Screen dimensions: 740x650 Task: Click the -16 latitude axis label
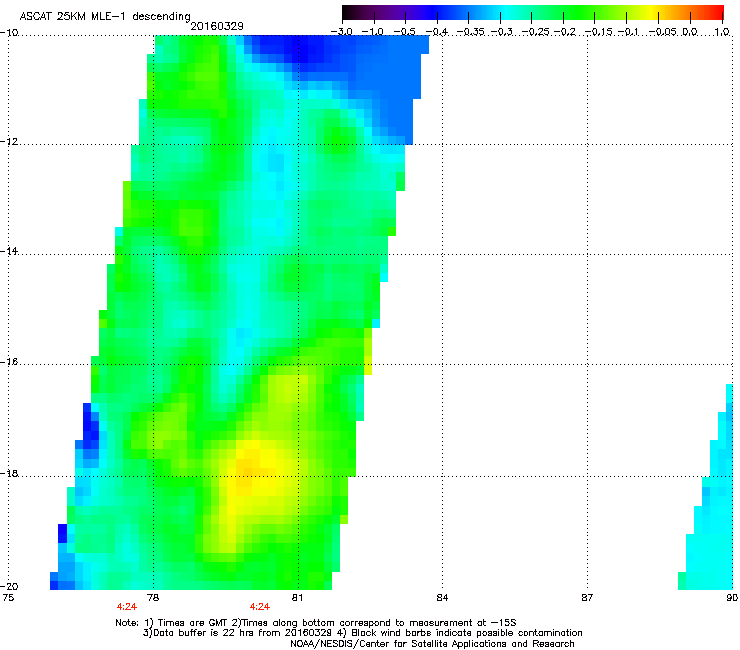9,362
